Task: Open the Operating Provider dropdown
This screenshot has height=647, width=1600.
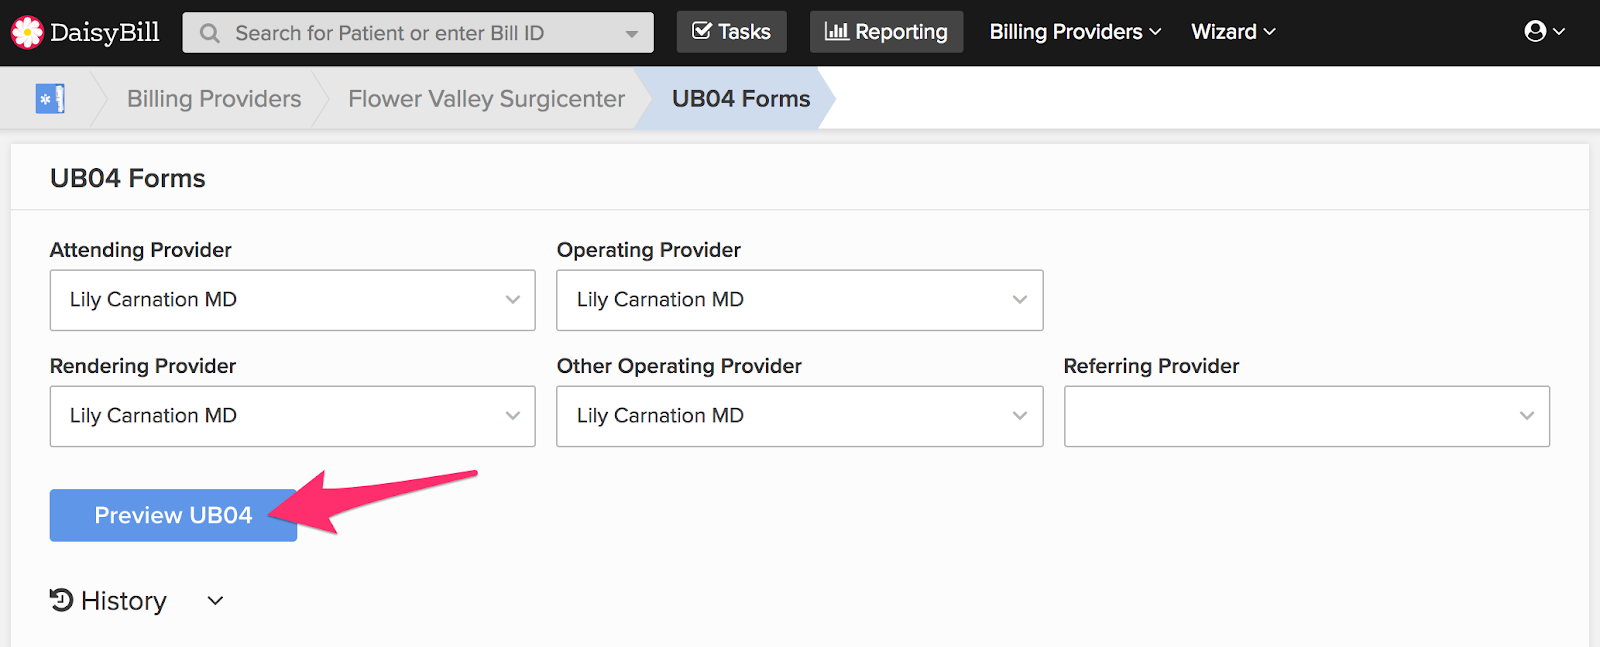Action: pyautogui.click(x=799, y=300)
